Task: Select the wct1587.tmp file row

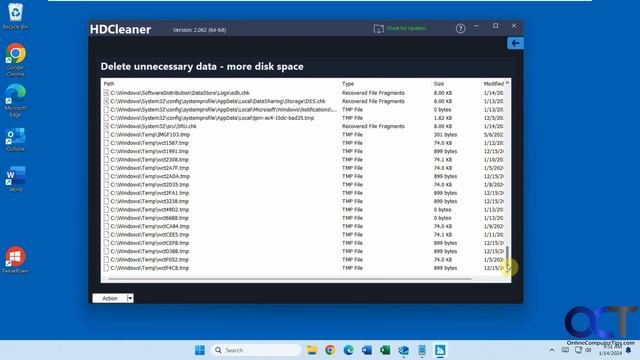Action: (x=304, y=143)
